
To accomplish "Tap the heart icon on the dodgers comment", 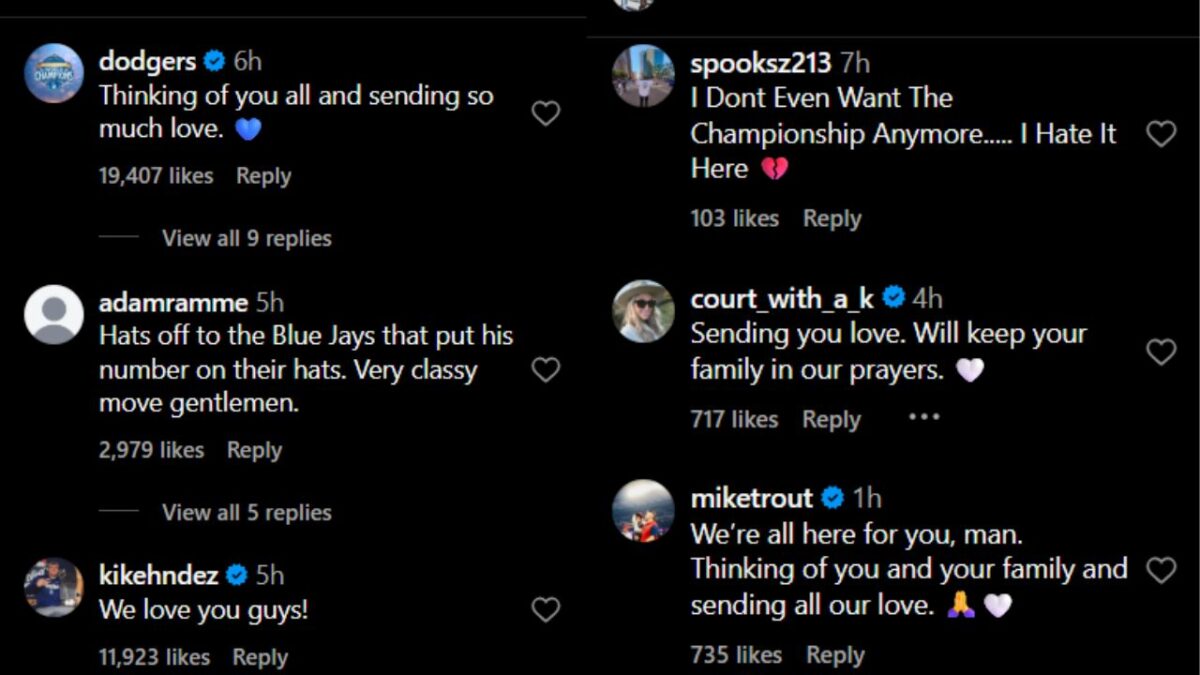I will tap(545, 113).
